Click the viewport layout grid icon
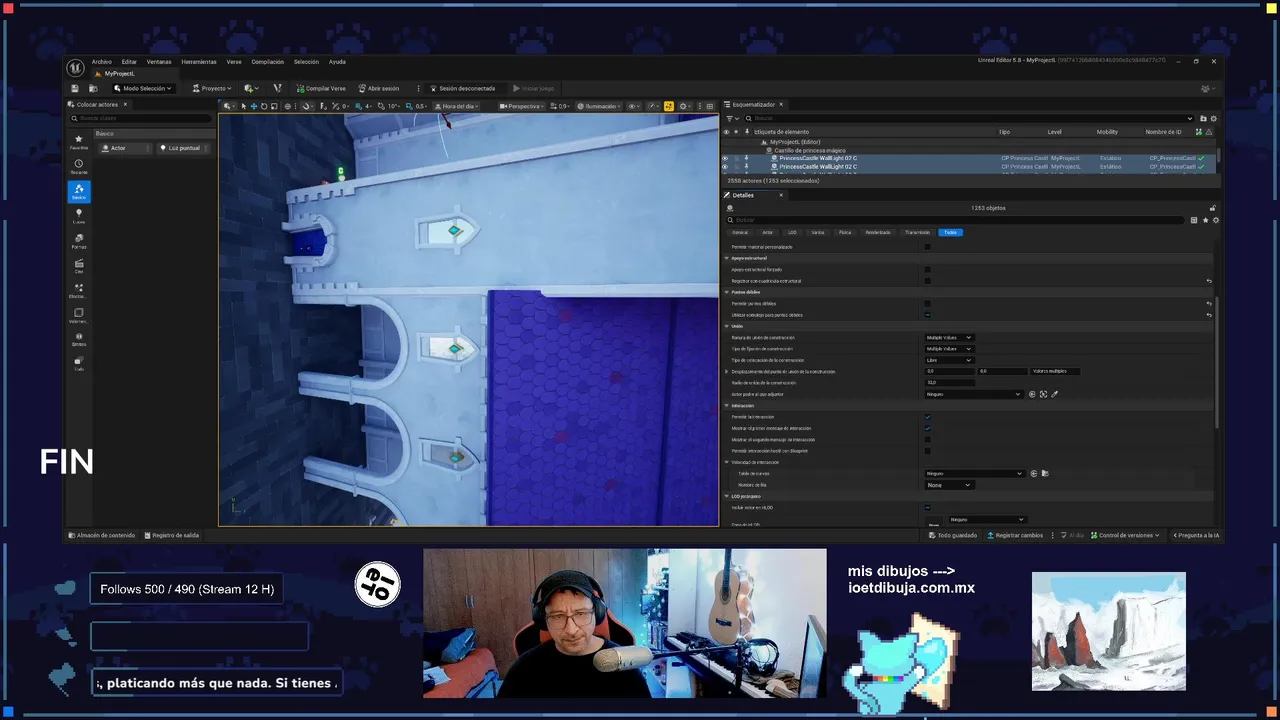Viewport: 1280px width, 720px height. 710,106
